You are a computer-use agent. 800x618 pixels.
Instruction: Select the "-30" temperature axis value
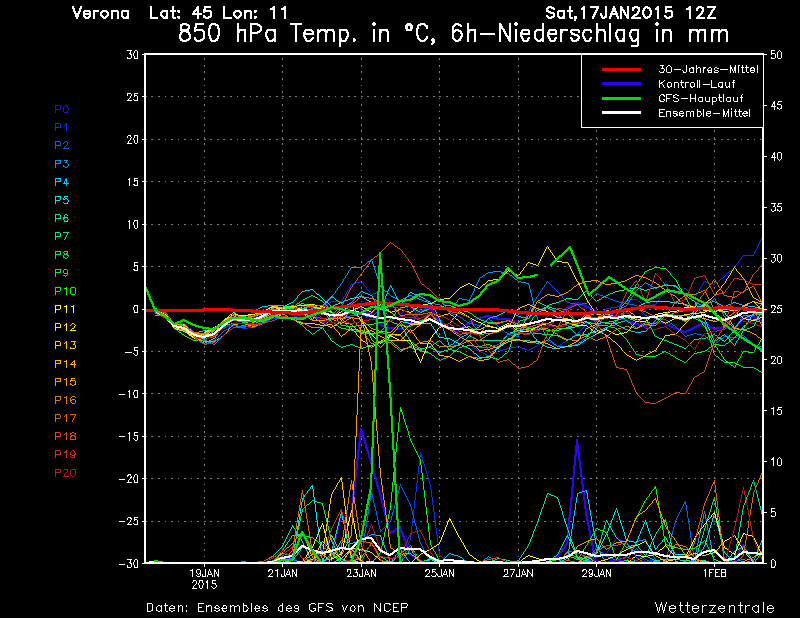tap(129, 563)
